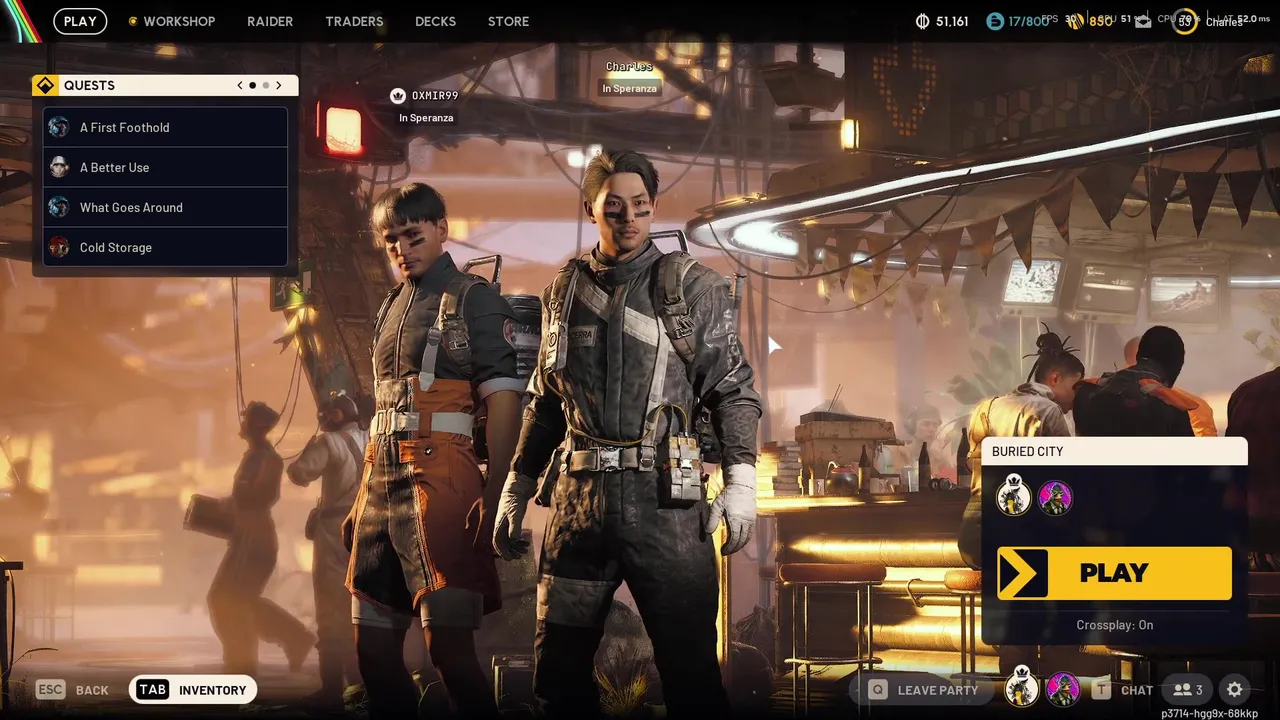Image resolution: width=1280 pixels, height=720 pixels.
Task: Open the mail envelope icon
Action: 1143,21
